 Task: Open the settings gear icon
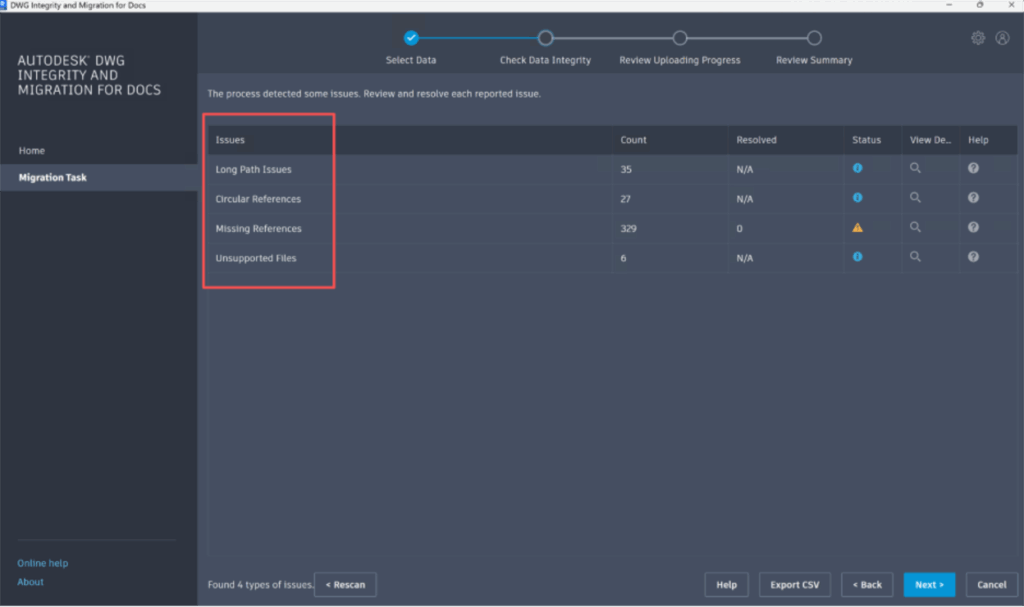pyautogui.click(x=978, y=38)
